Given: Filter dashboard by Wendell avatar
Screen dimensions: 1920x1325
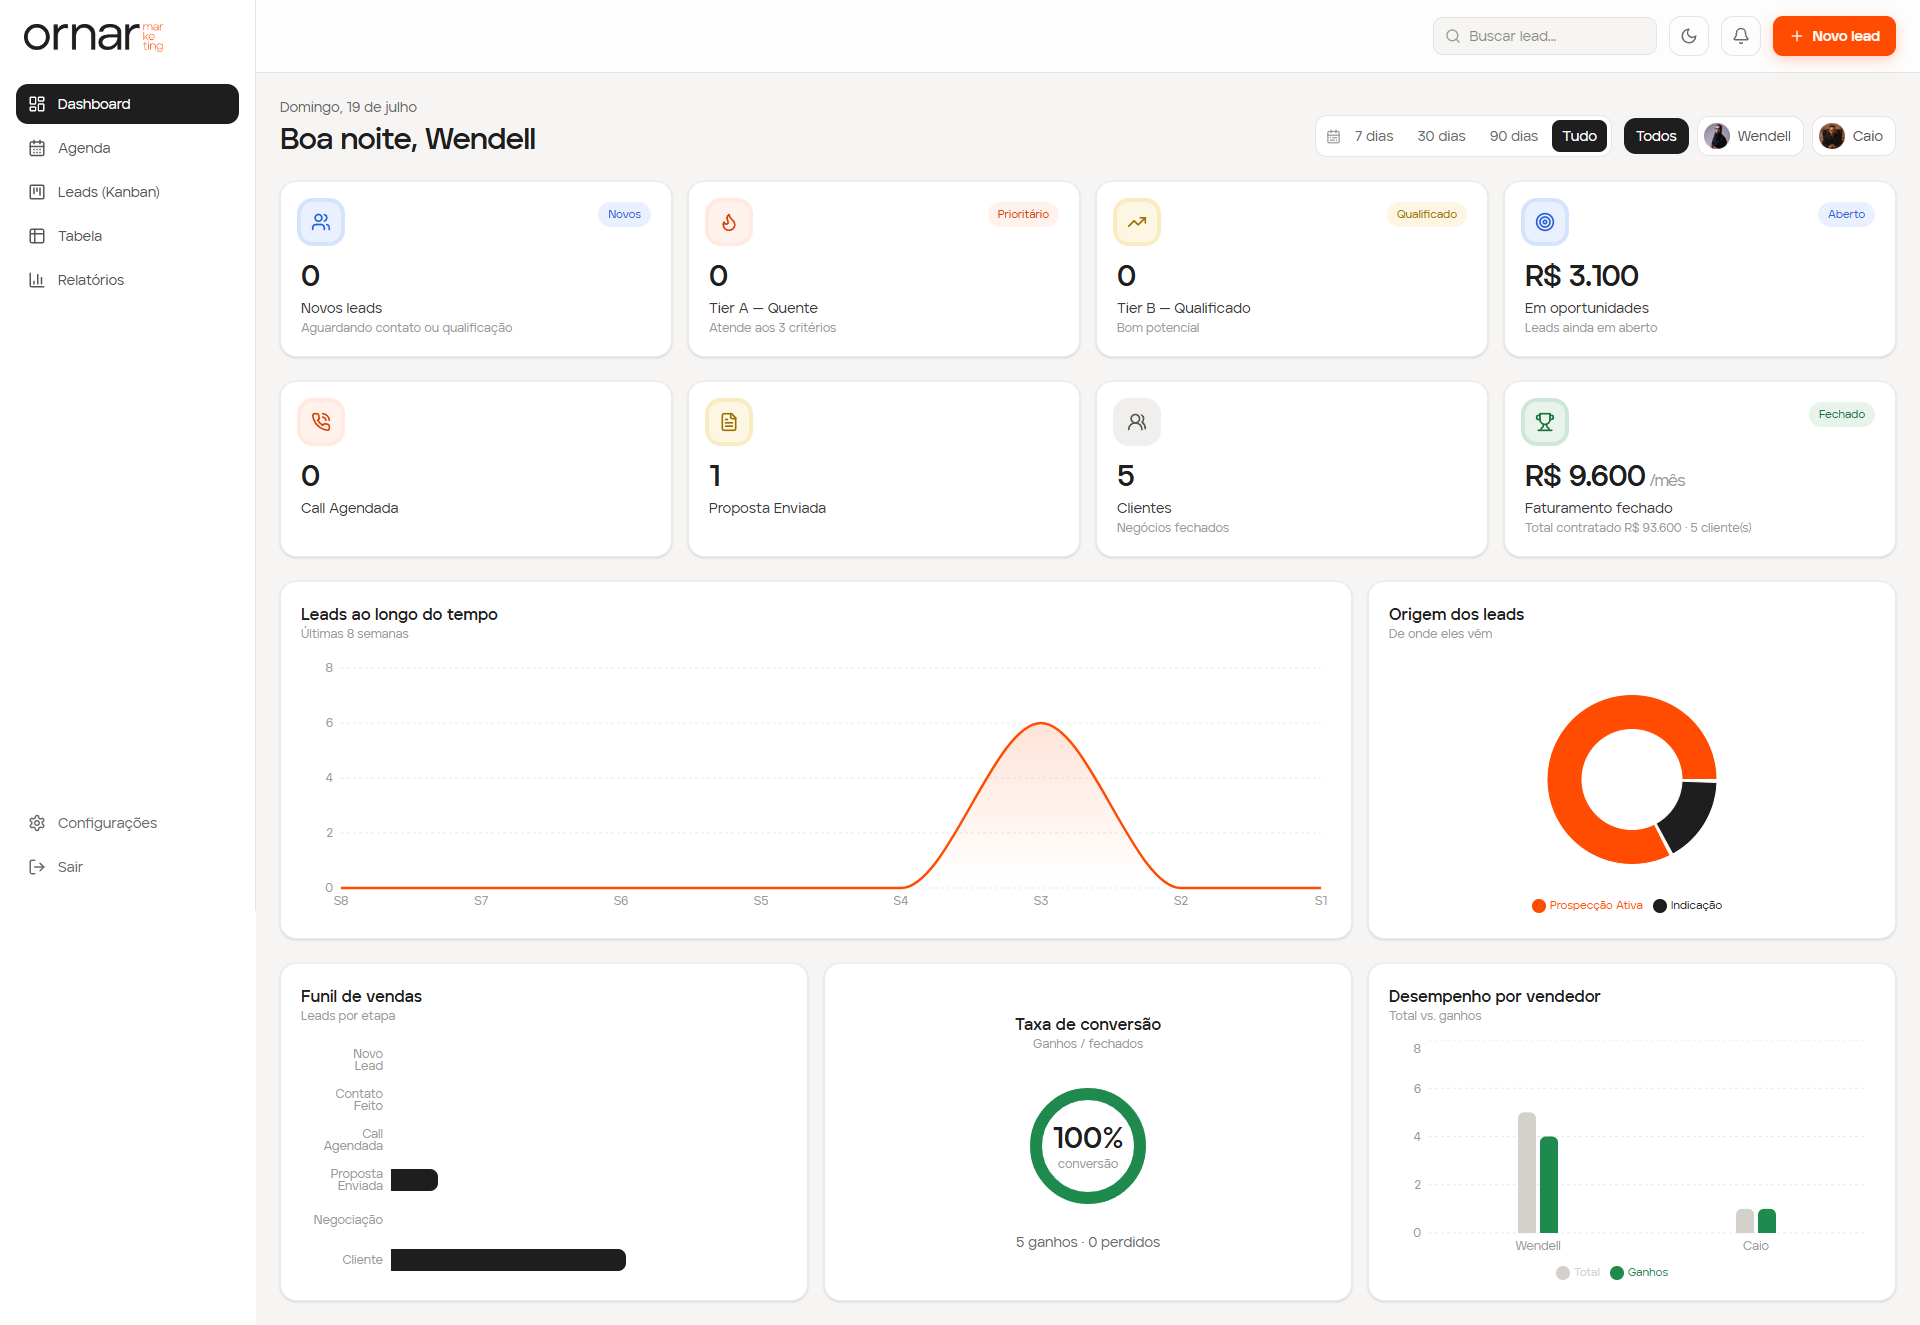Looking at the screenshot, I should 1717,136.
